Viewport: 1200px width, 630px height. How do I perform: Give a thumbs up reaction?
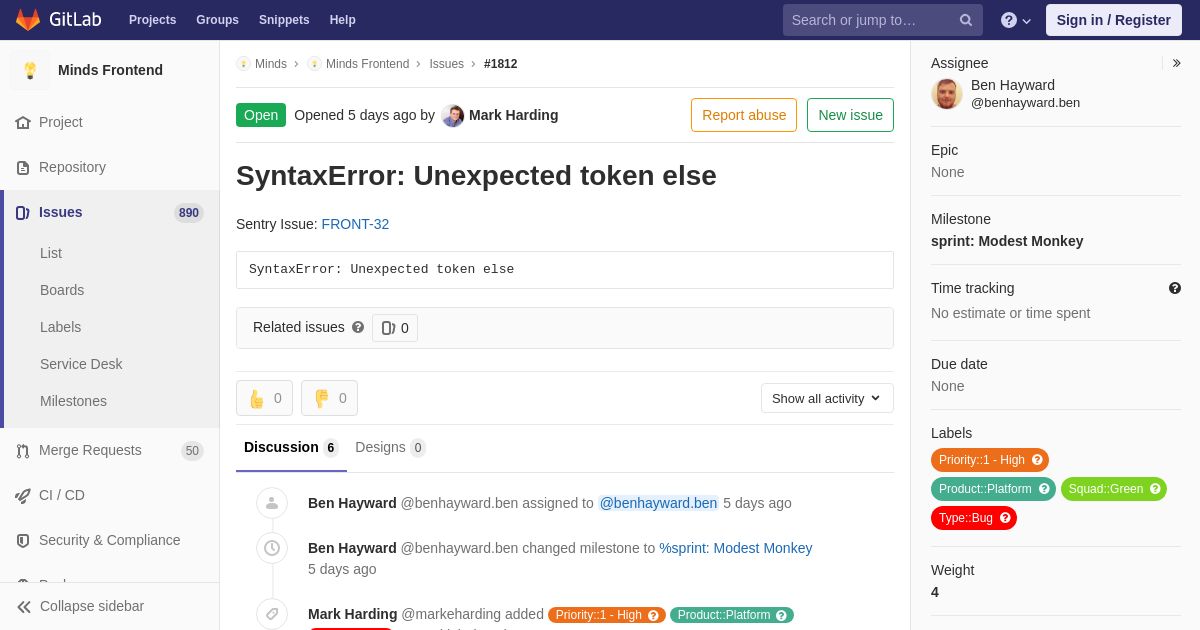coord(264,398)
